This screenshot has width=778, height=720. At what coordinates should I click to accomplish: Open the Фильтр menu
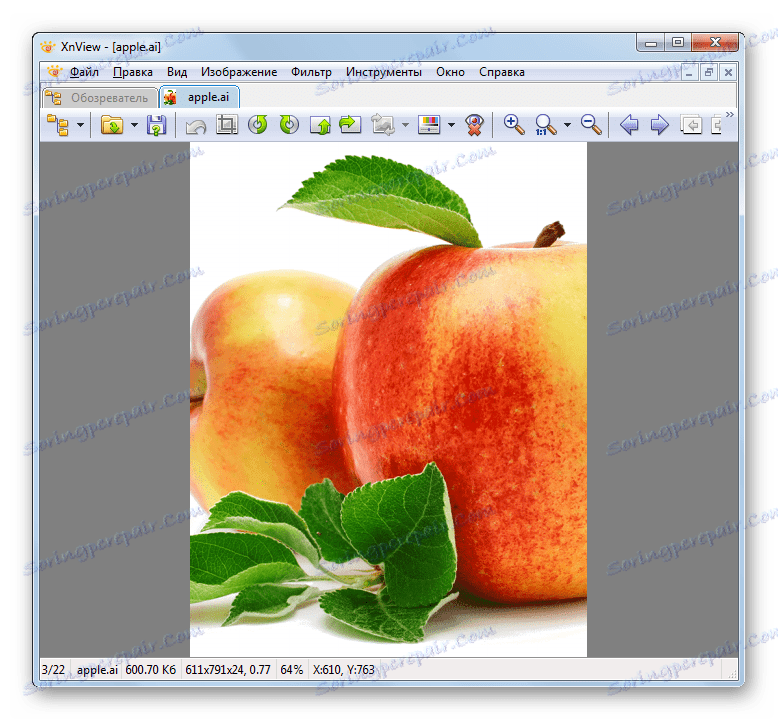312,72
